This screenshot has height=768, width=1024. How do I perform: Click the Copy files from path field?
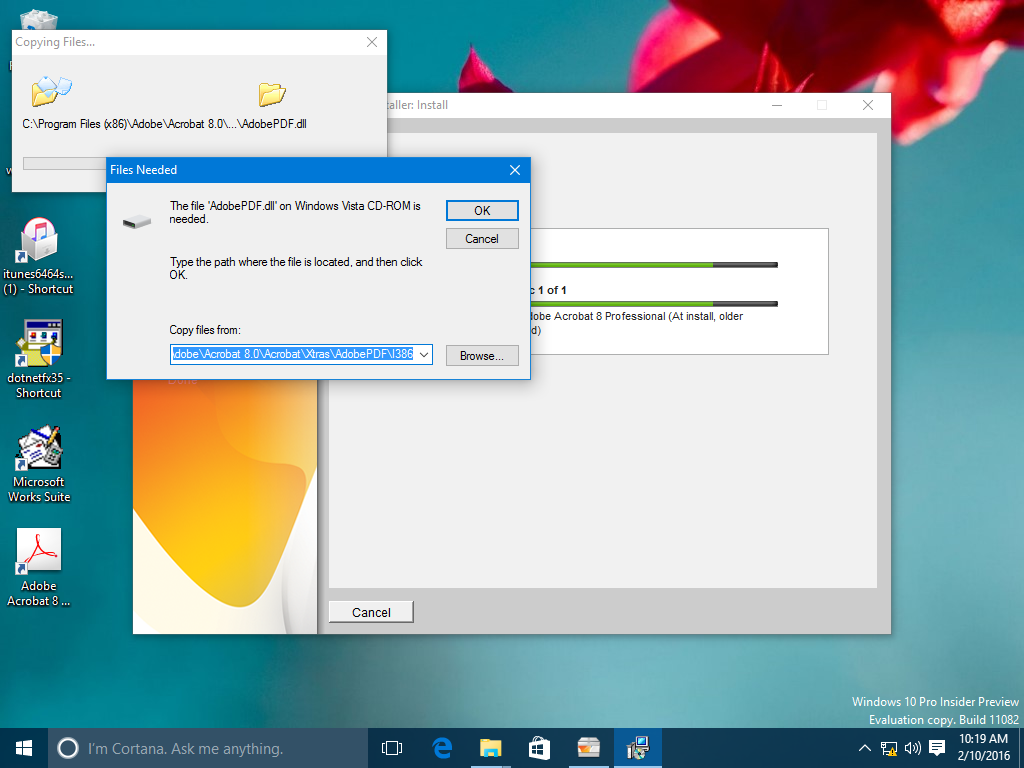pyautogui.click(x=301, y=355)
